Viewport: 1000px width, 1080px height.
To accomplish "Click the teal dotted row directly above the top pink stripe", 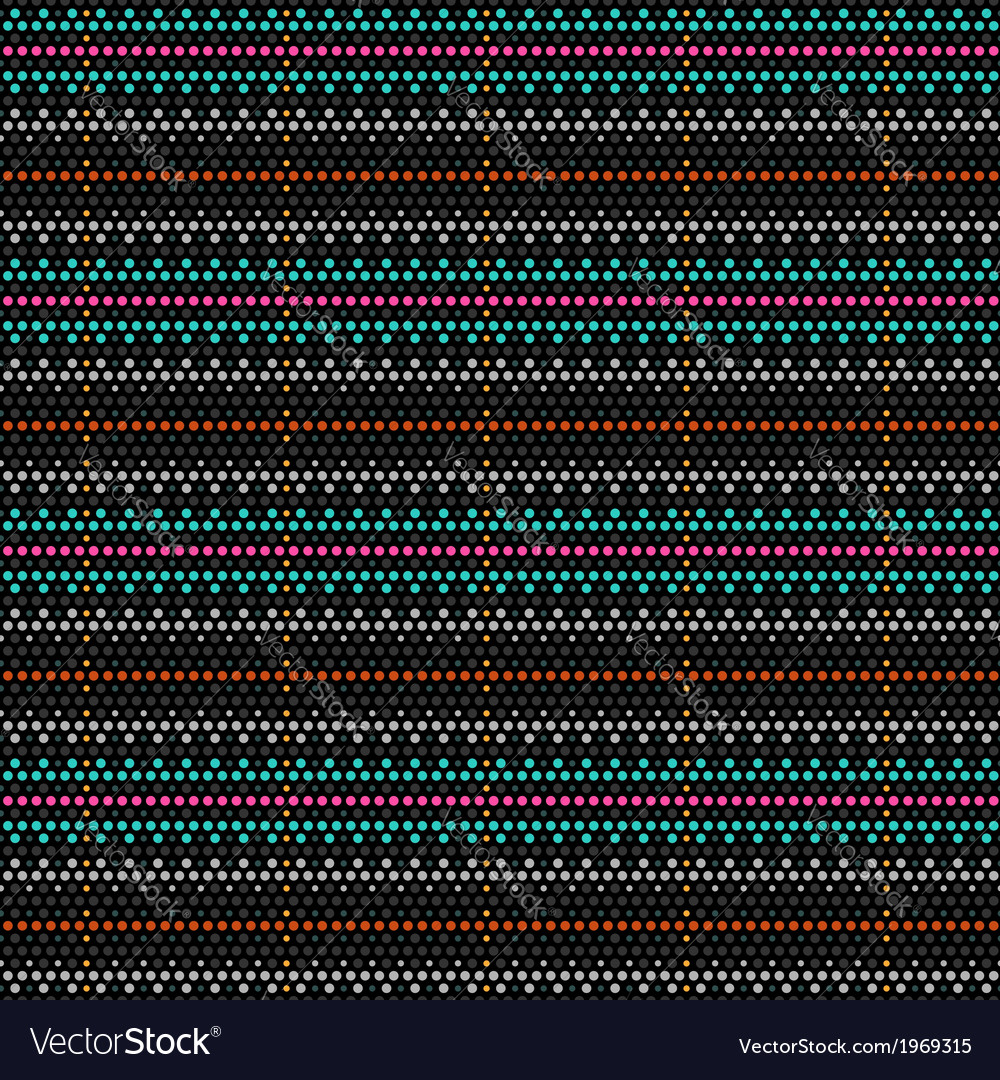I will [x=500, y=25].
